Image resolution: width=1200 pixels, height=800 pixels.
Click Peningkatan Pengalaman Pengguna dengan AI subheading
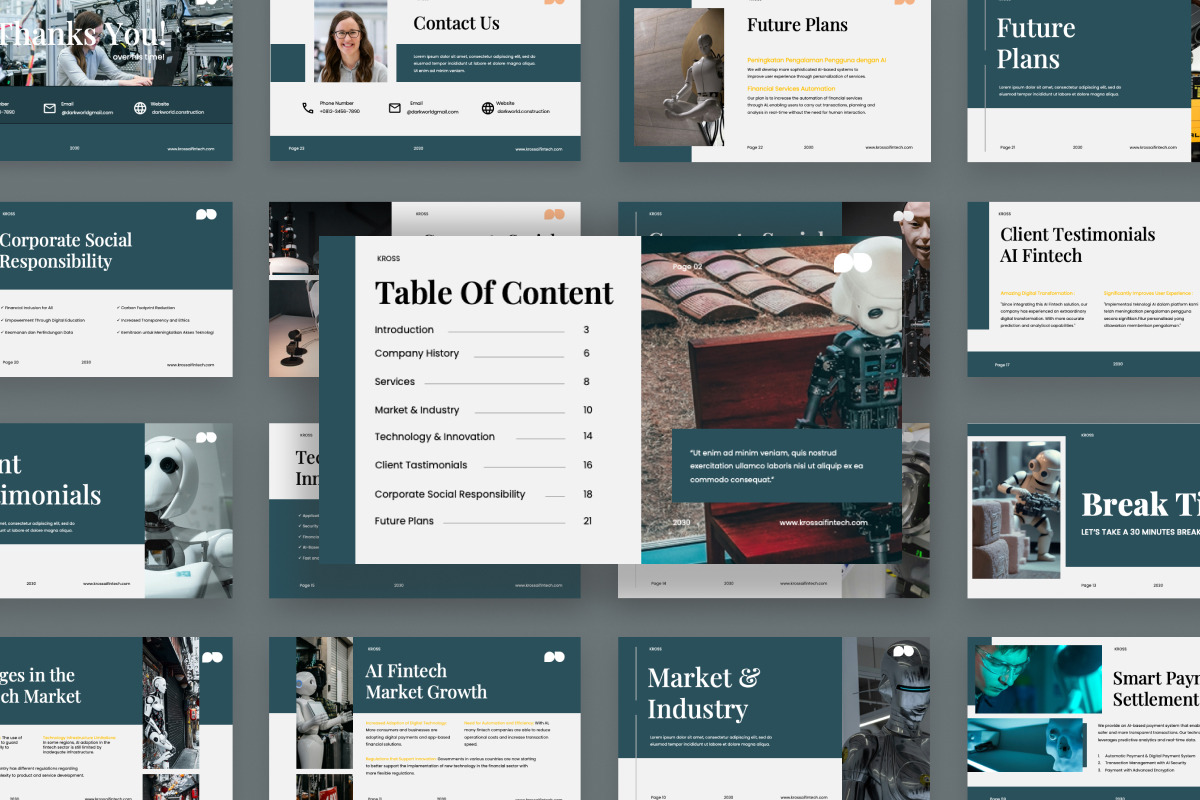point(817,60)
